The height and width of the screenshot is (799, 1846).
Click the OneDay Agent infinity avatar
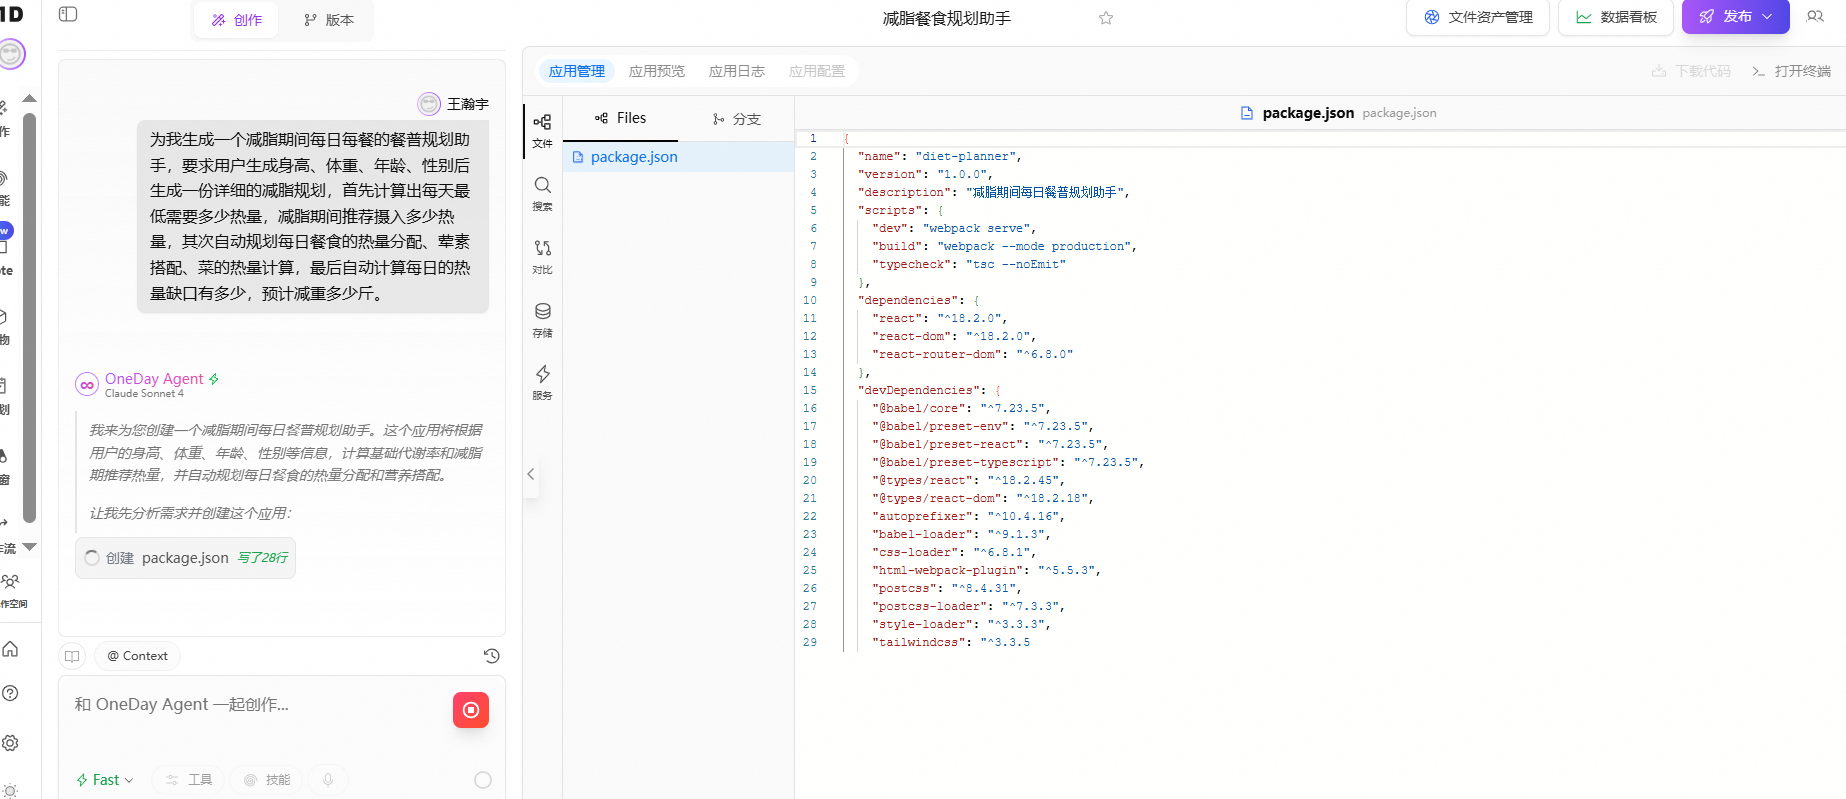click(x=87, y=385)
